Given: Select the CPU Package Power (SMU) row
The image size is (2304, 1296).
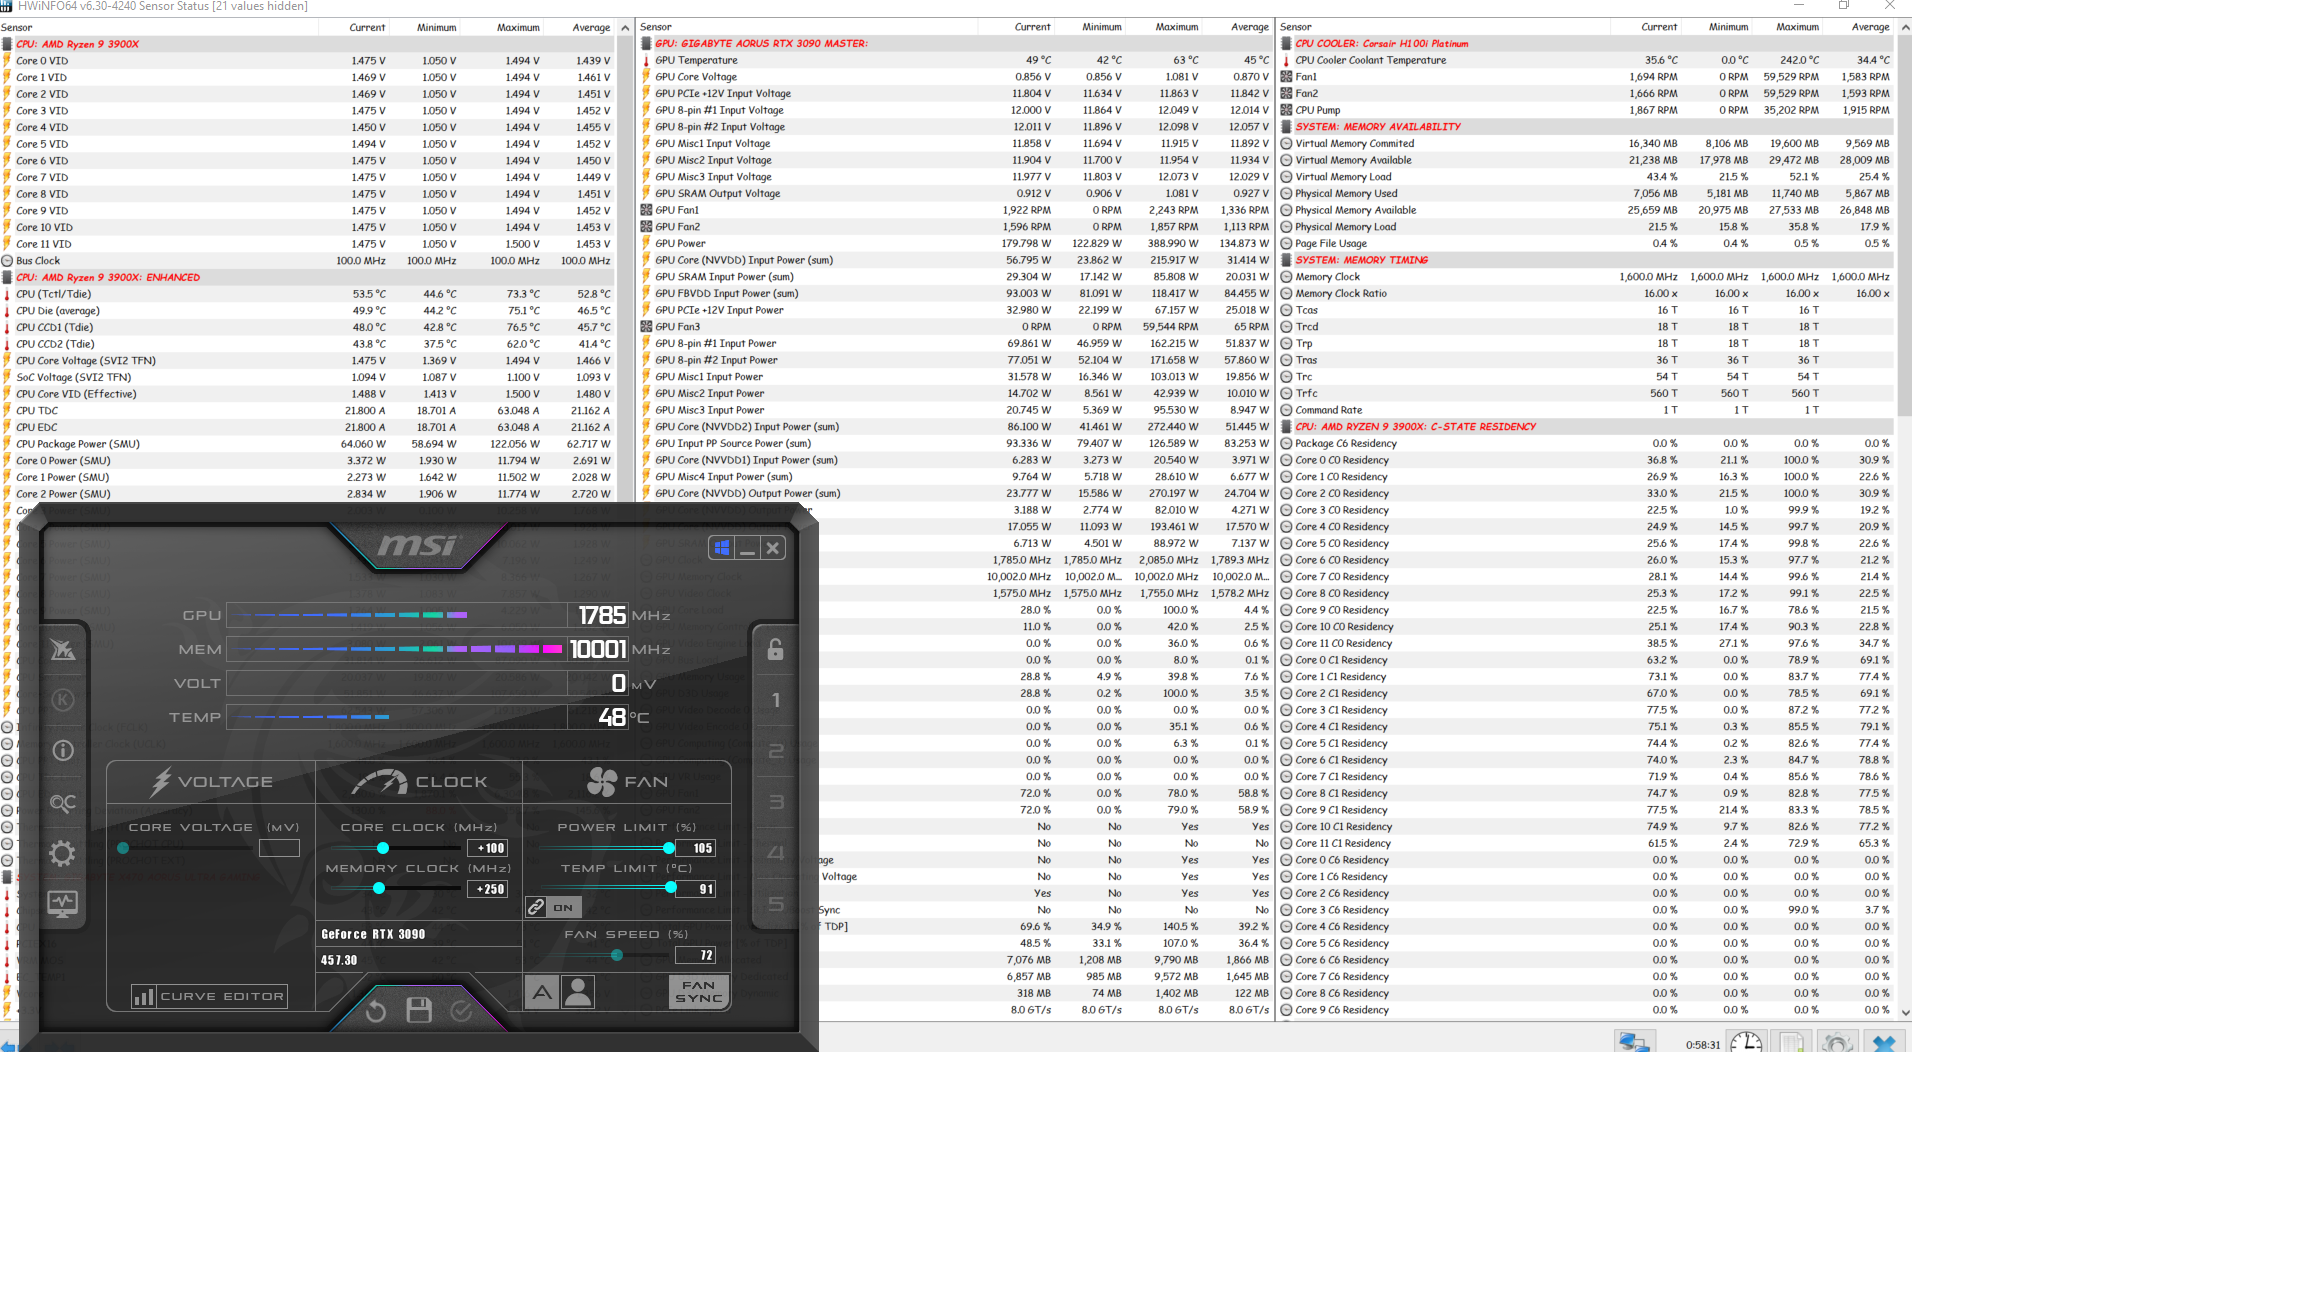Looking at the screenshot, I should (307, 444).
